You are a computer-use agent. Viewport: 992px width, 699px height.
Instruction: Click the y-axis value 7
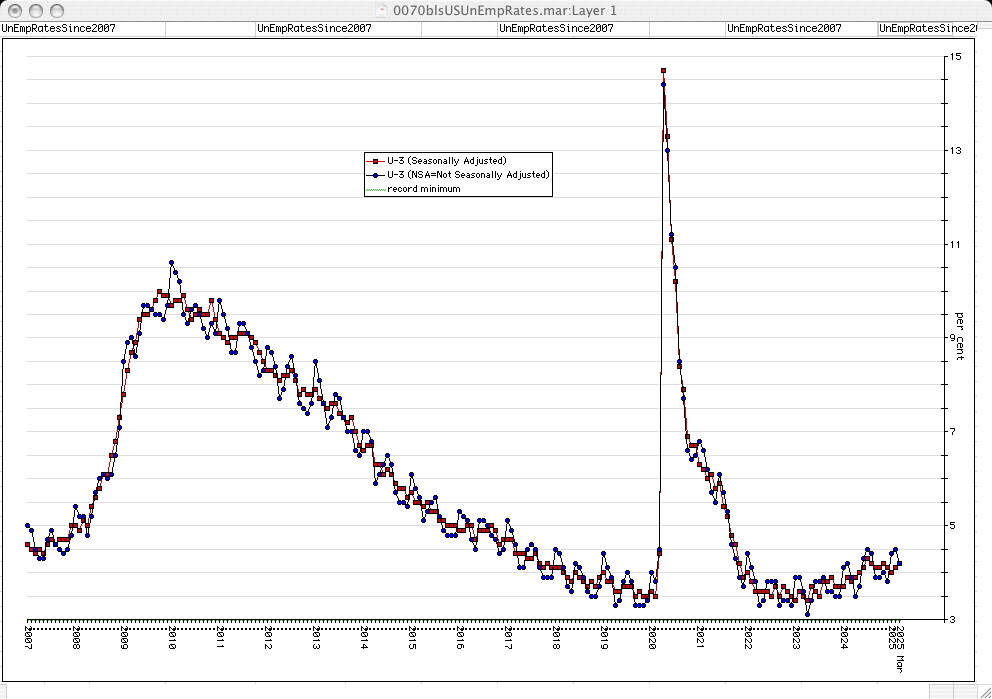[953, 432]
